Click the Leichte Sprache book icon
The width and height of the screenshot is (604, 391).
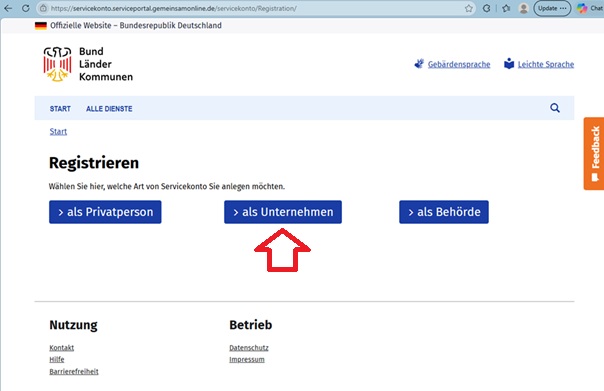pyautogui.click(x=509, y=64)
